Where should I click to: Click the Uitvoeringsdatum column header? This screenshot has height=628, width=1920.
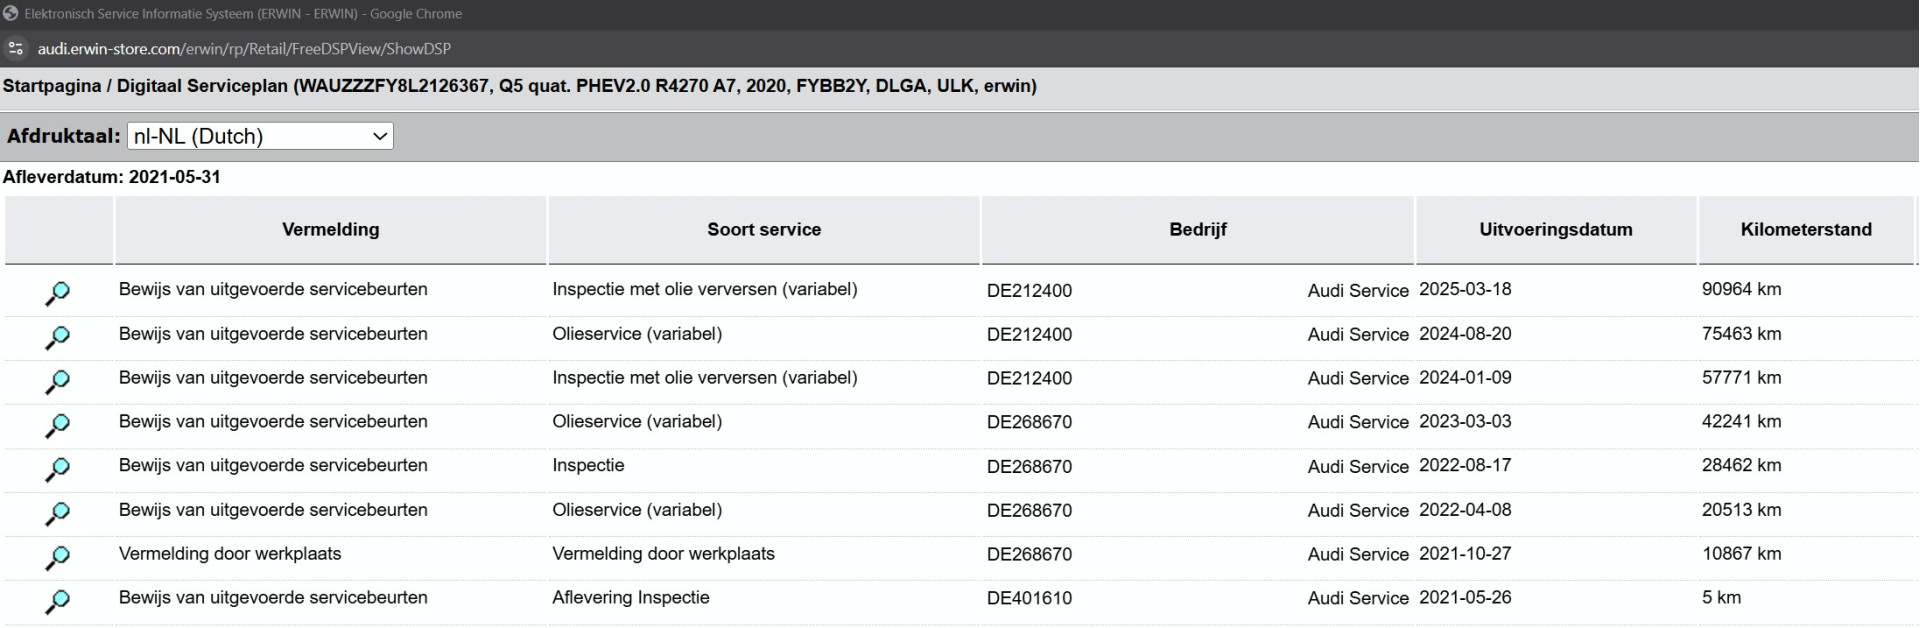(x=1555, y=229)
